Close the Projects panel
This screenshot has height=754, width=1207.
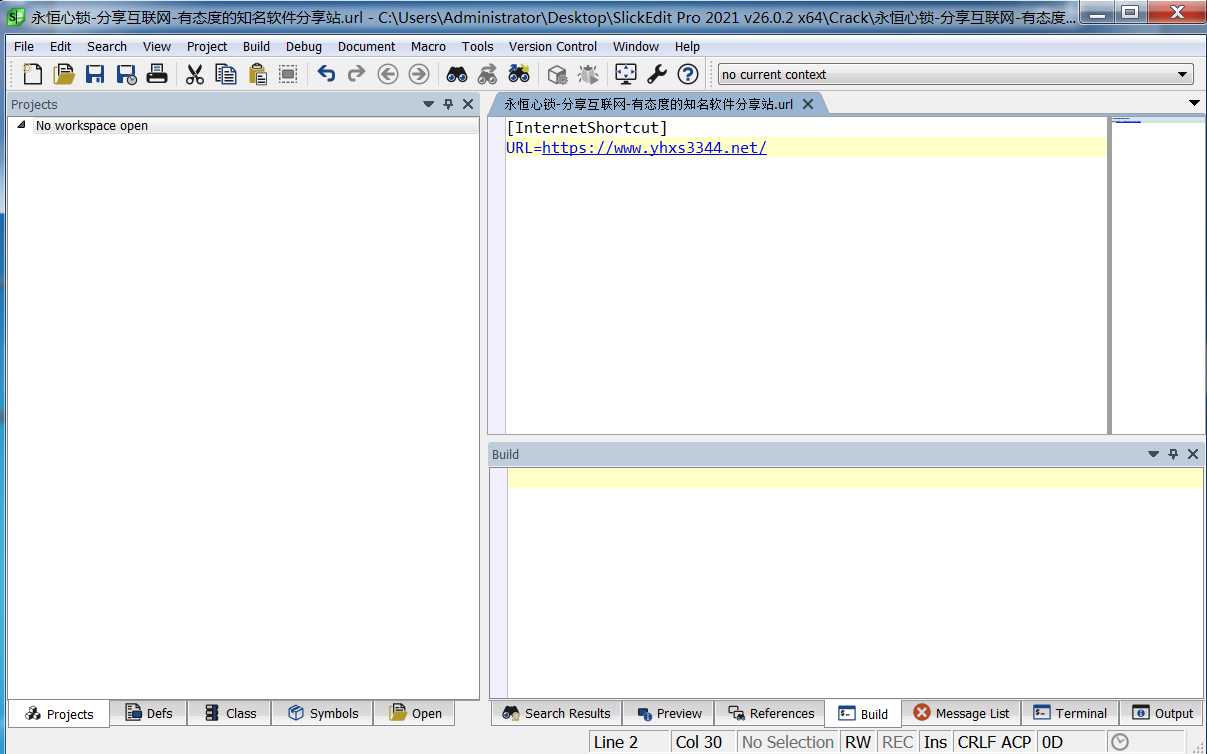click(467, 104)
